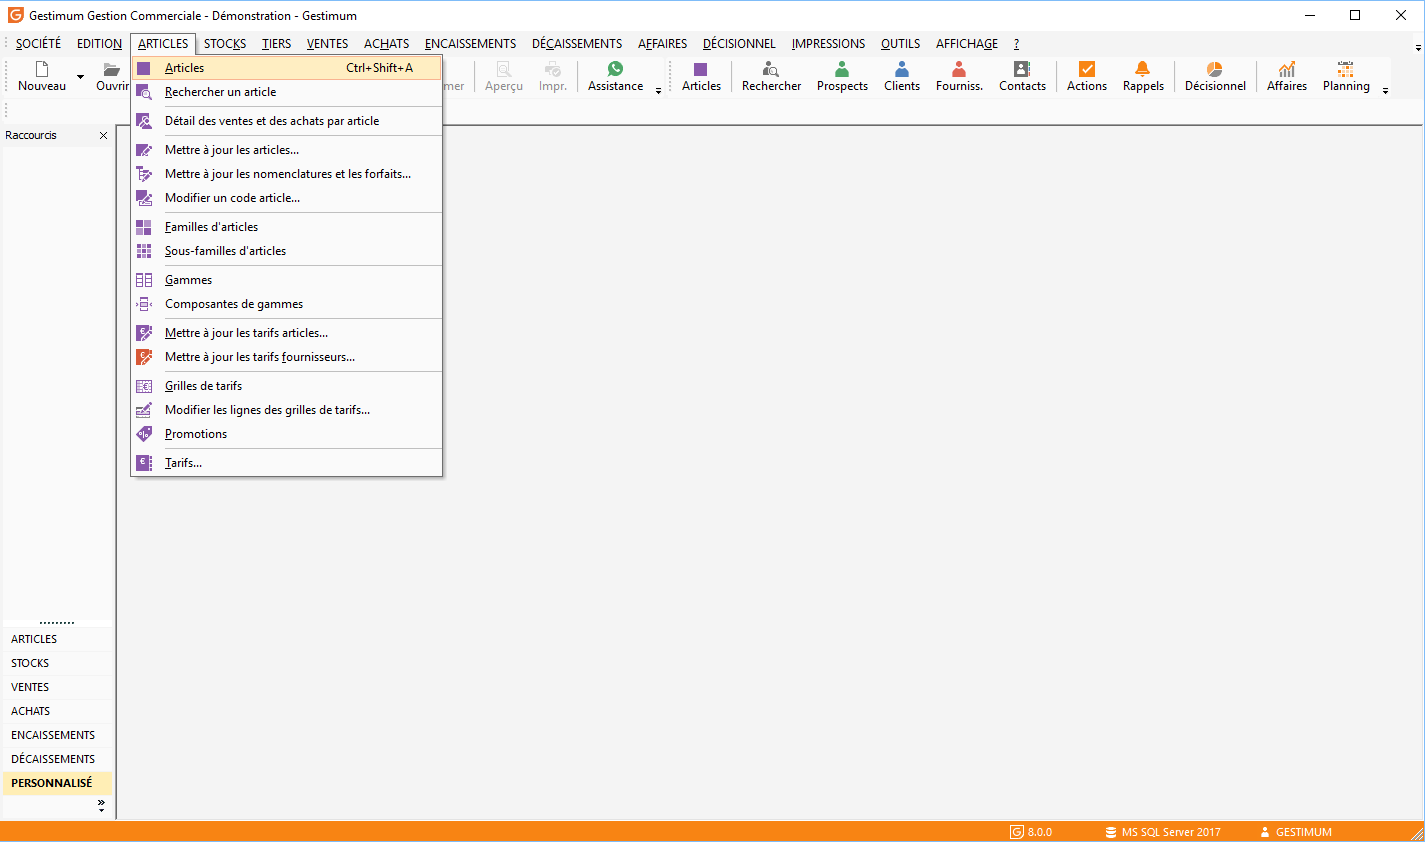Switch to STOCKS shortcuts tab in sidebar
Image resolution: width=1425 pixels, height=842 pixels.
(x=57, y=663)
